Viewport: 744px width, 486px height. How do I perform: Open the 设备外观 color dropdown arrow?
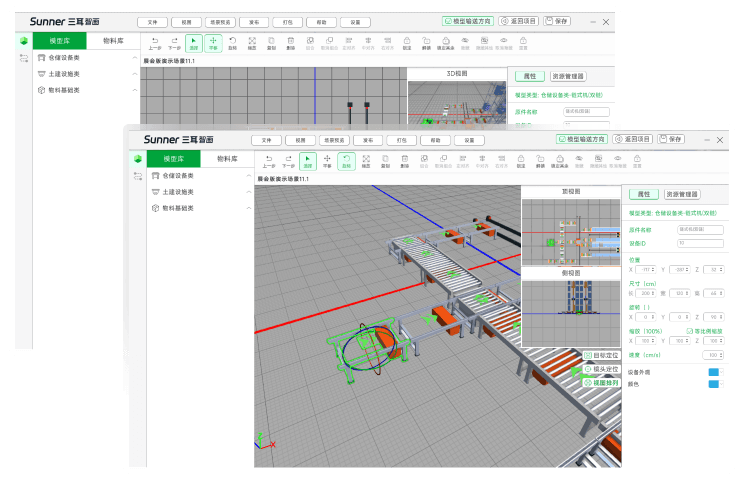(x=722, y=372)
